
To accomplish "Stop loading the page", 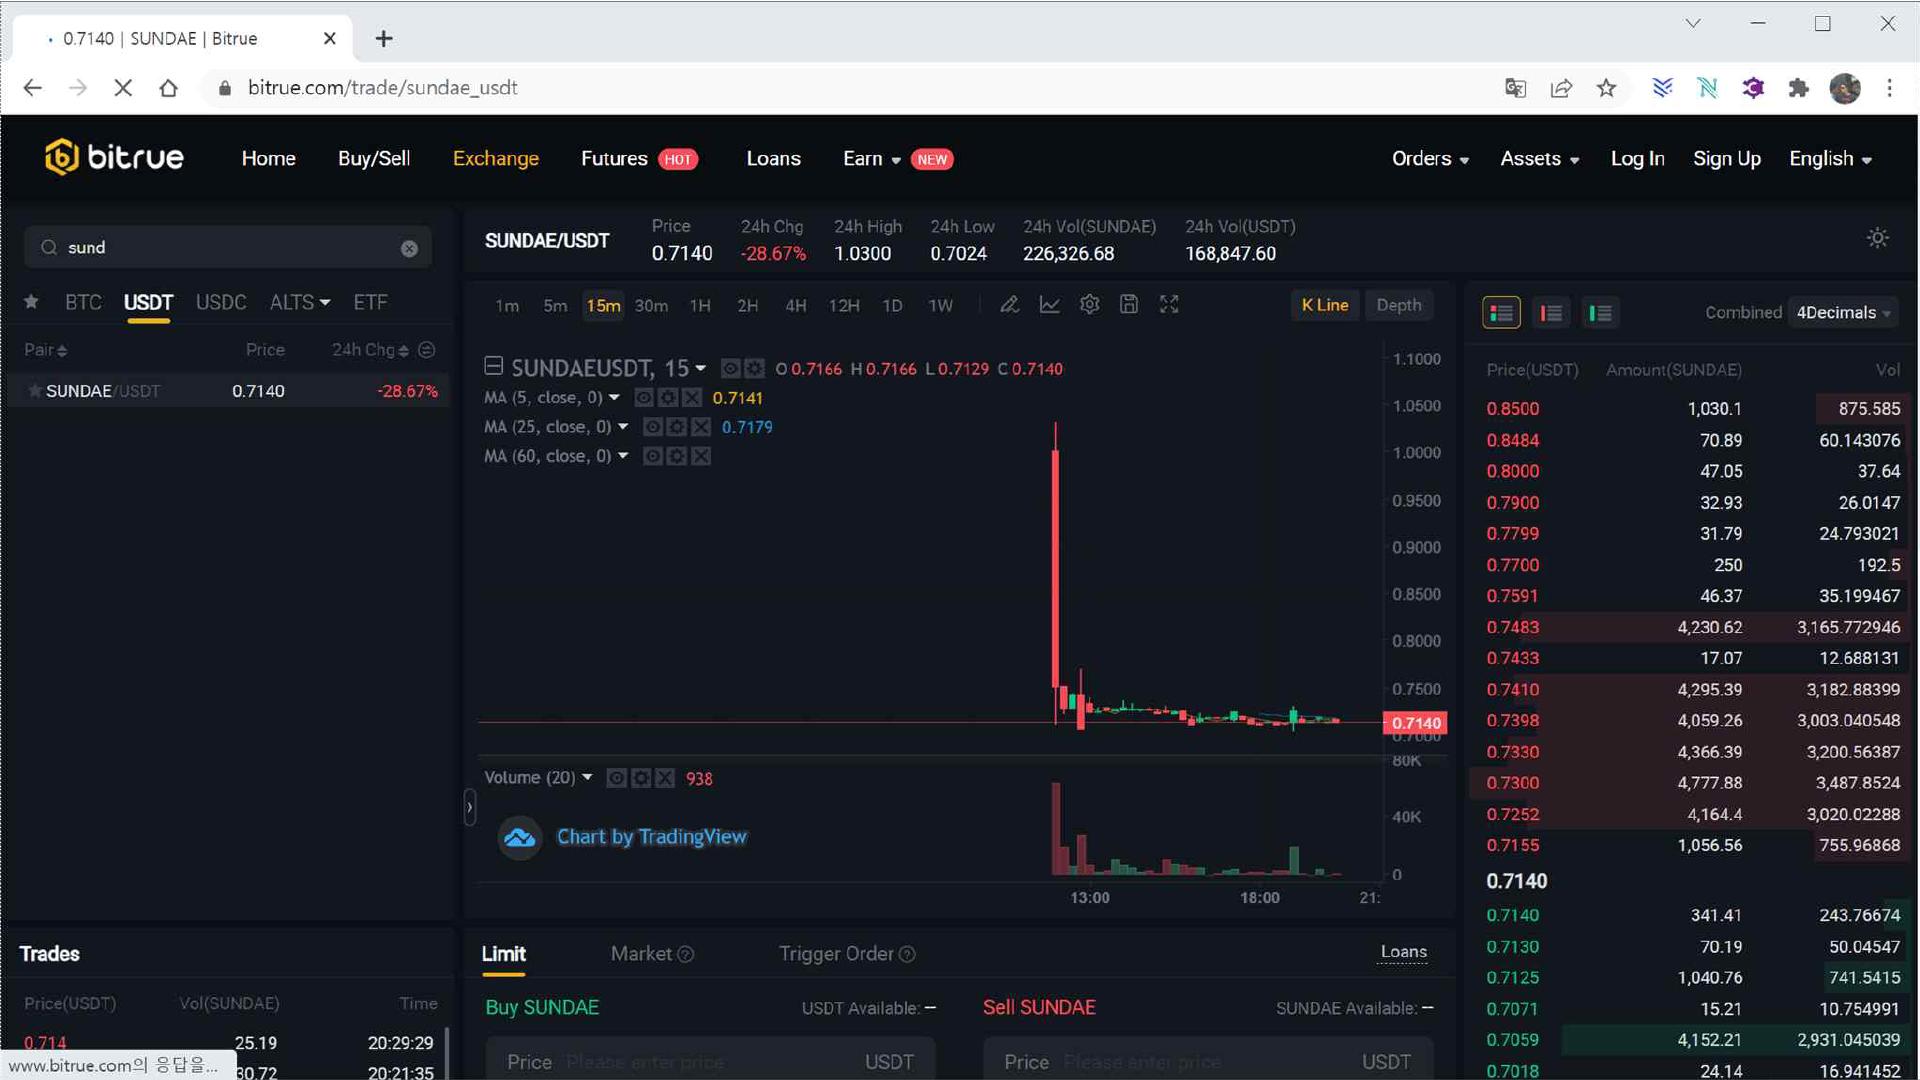I will [123, 88].
